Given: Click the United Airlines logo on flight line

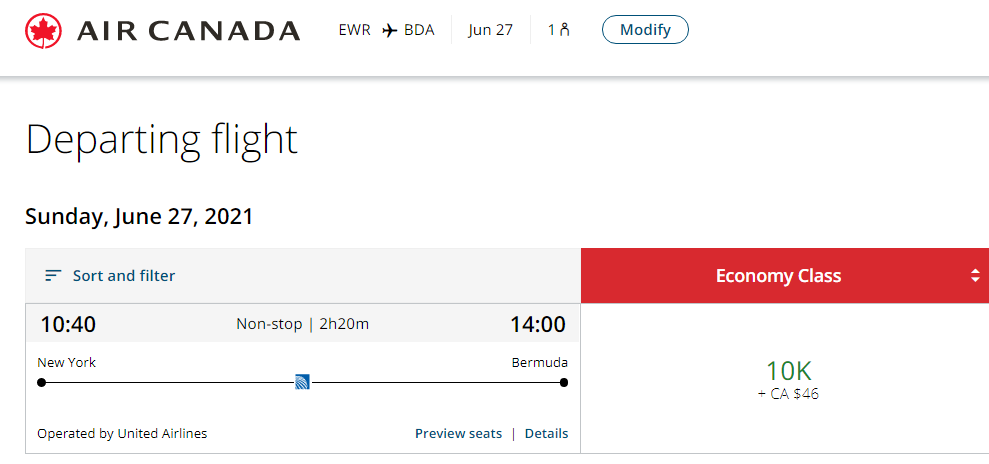Looking at the screenshot, I should [302, 381].
